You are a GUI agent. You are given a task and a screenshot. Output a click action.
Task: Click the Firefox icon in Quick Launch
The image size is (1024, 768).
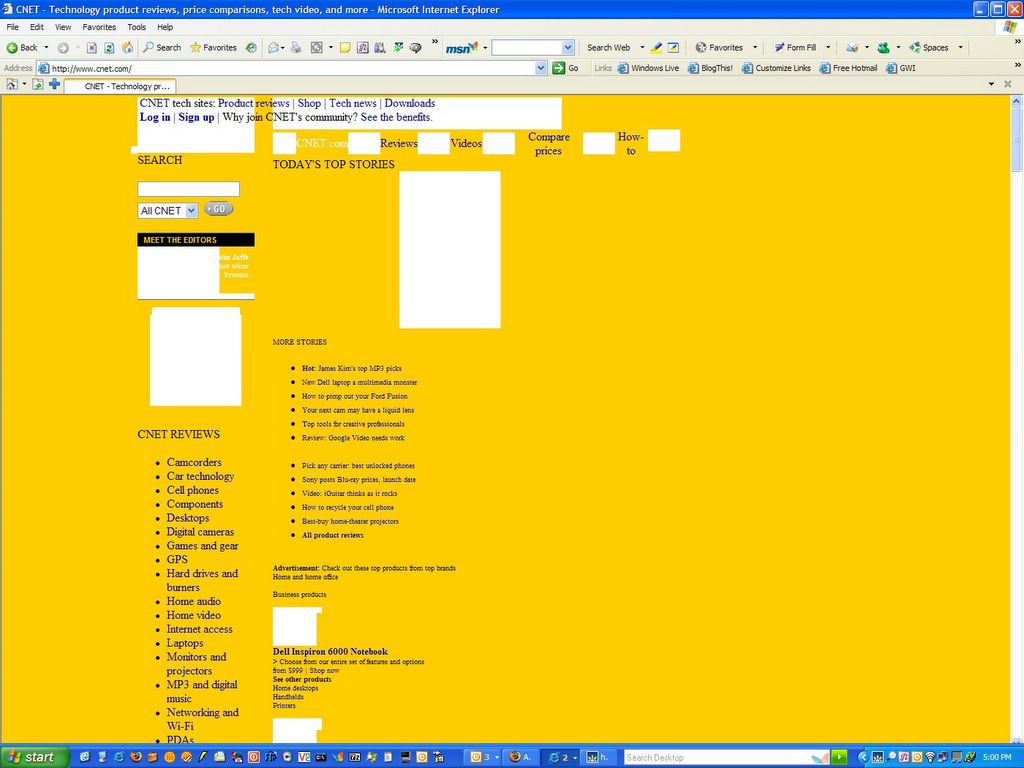[x=136, y=757]
